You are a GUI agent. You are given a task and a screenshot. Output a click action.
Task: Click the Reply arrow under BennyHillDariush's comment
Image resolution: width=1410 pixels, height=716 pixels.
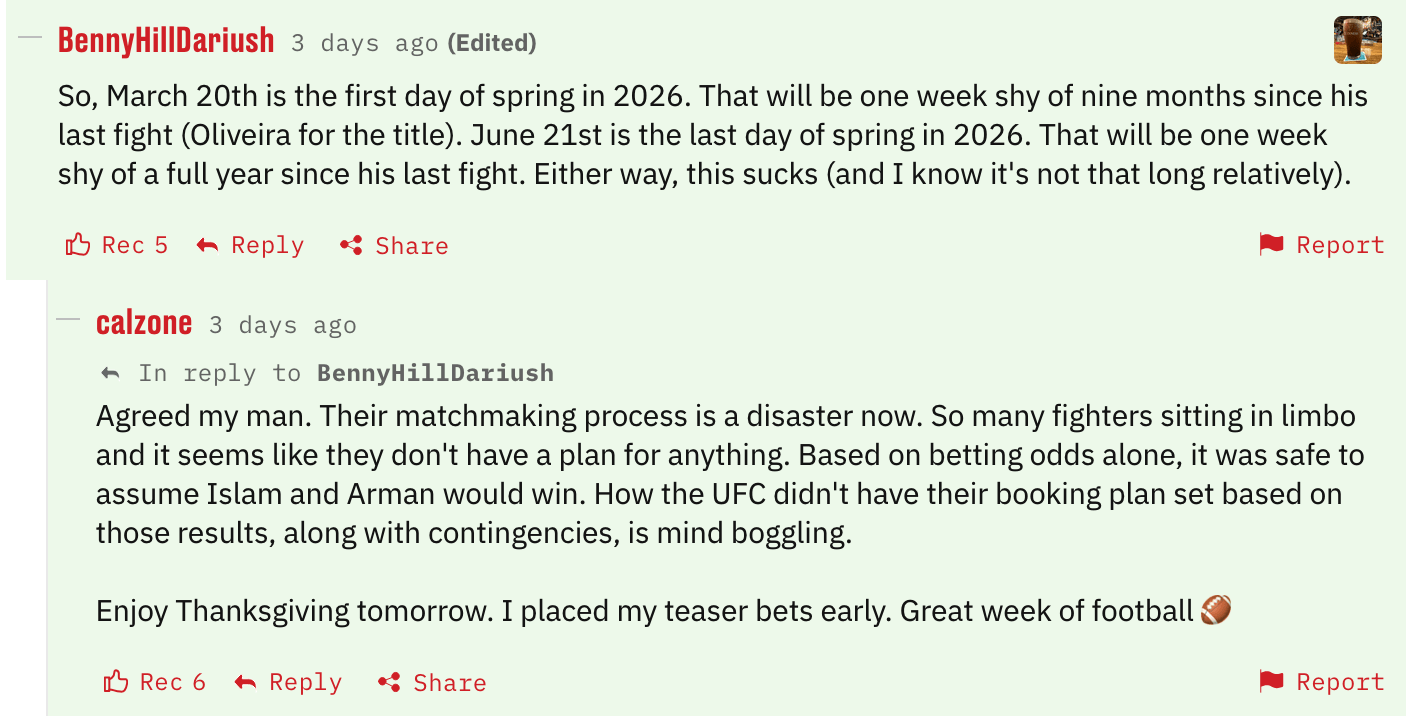(207, 245)
